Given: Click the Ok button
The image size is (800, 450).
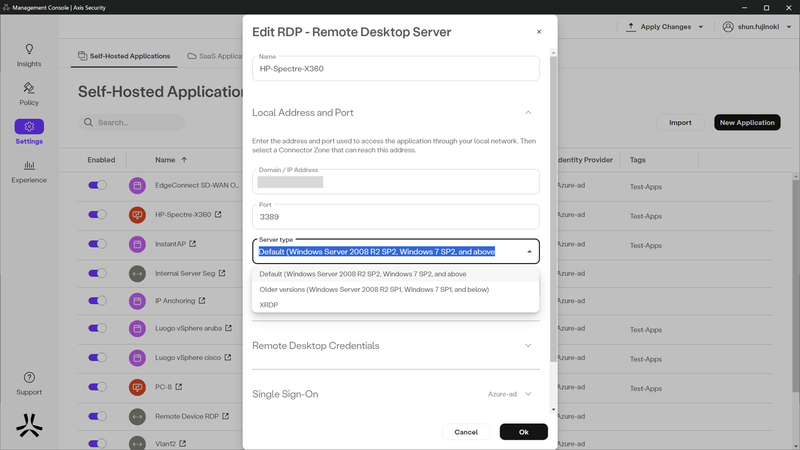Looking at the screenshot, I should click(x=523, y=432).
